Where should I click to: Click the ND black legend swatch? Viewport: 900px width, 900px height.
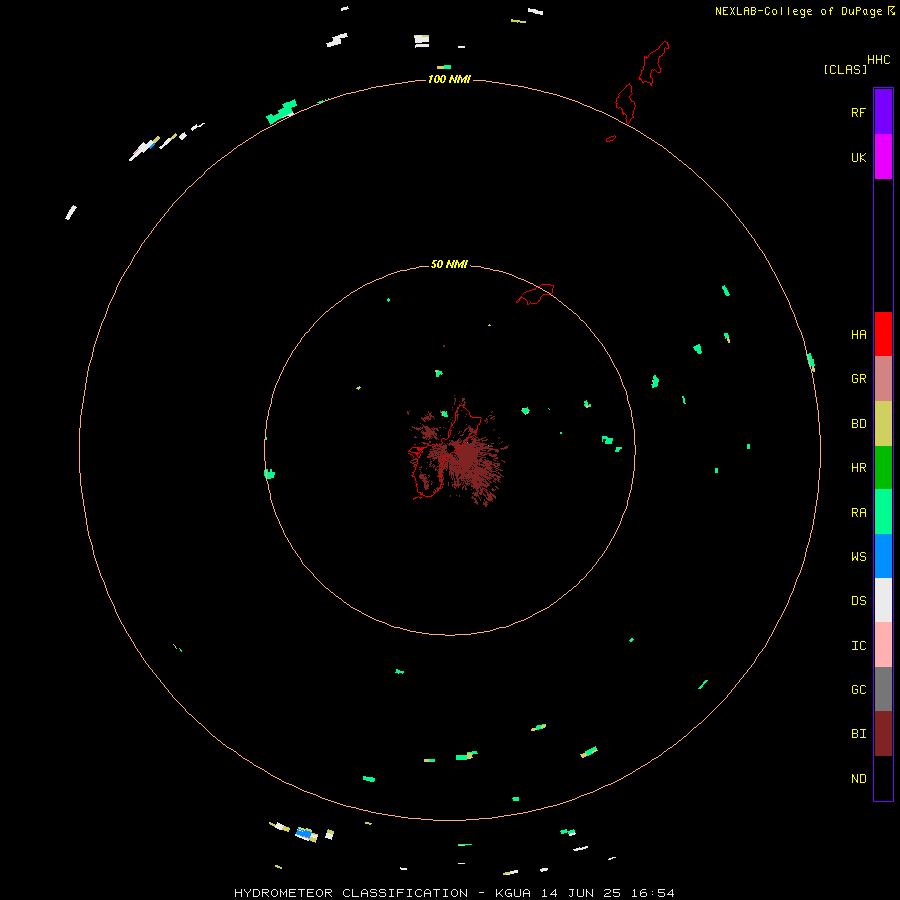(883, 778)
